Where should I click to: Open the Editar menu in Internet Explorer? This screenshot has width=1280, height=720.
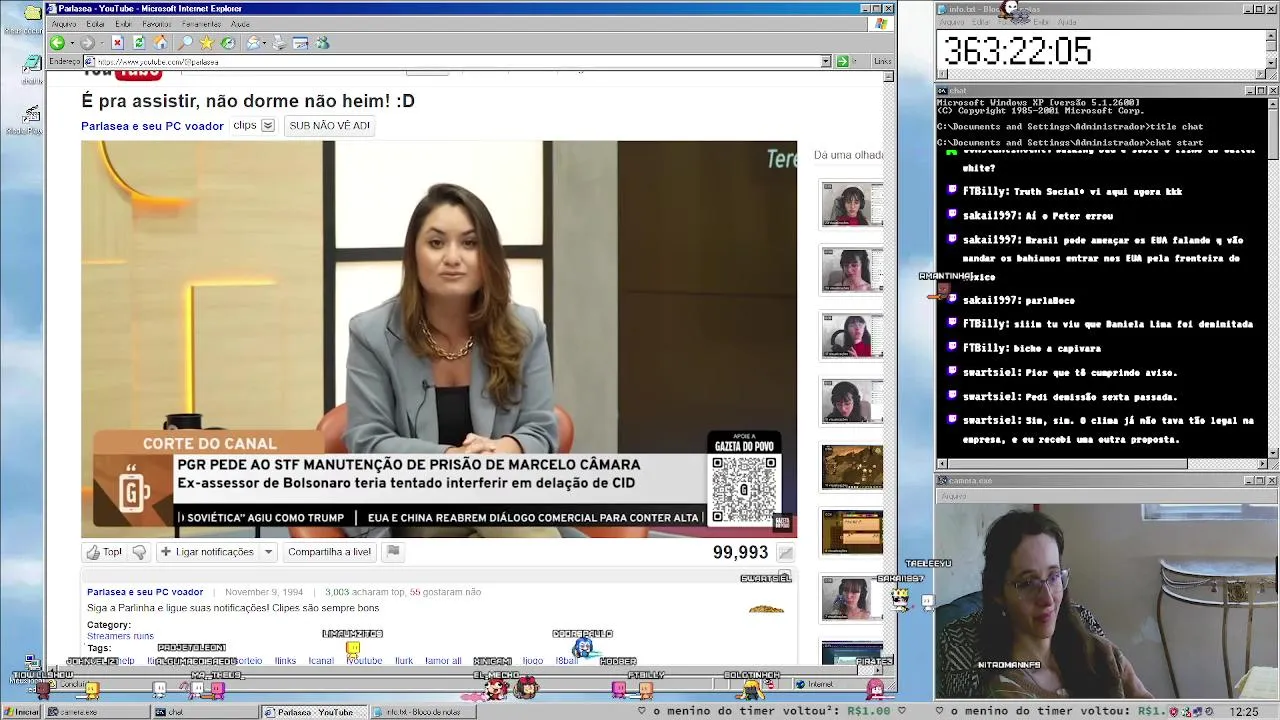tap(95, 24)
